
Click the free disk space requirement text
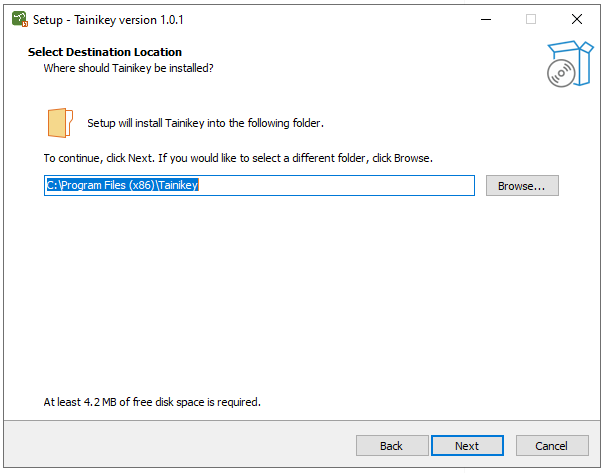tap(152, 402)
